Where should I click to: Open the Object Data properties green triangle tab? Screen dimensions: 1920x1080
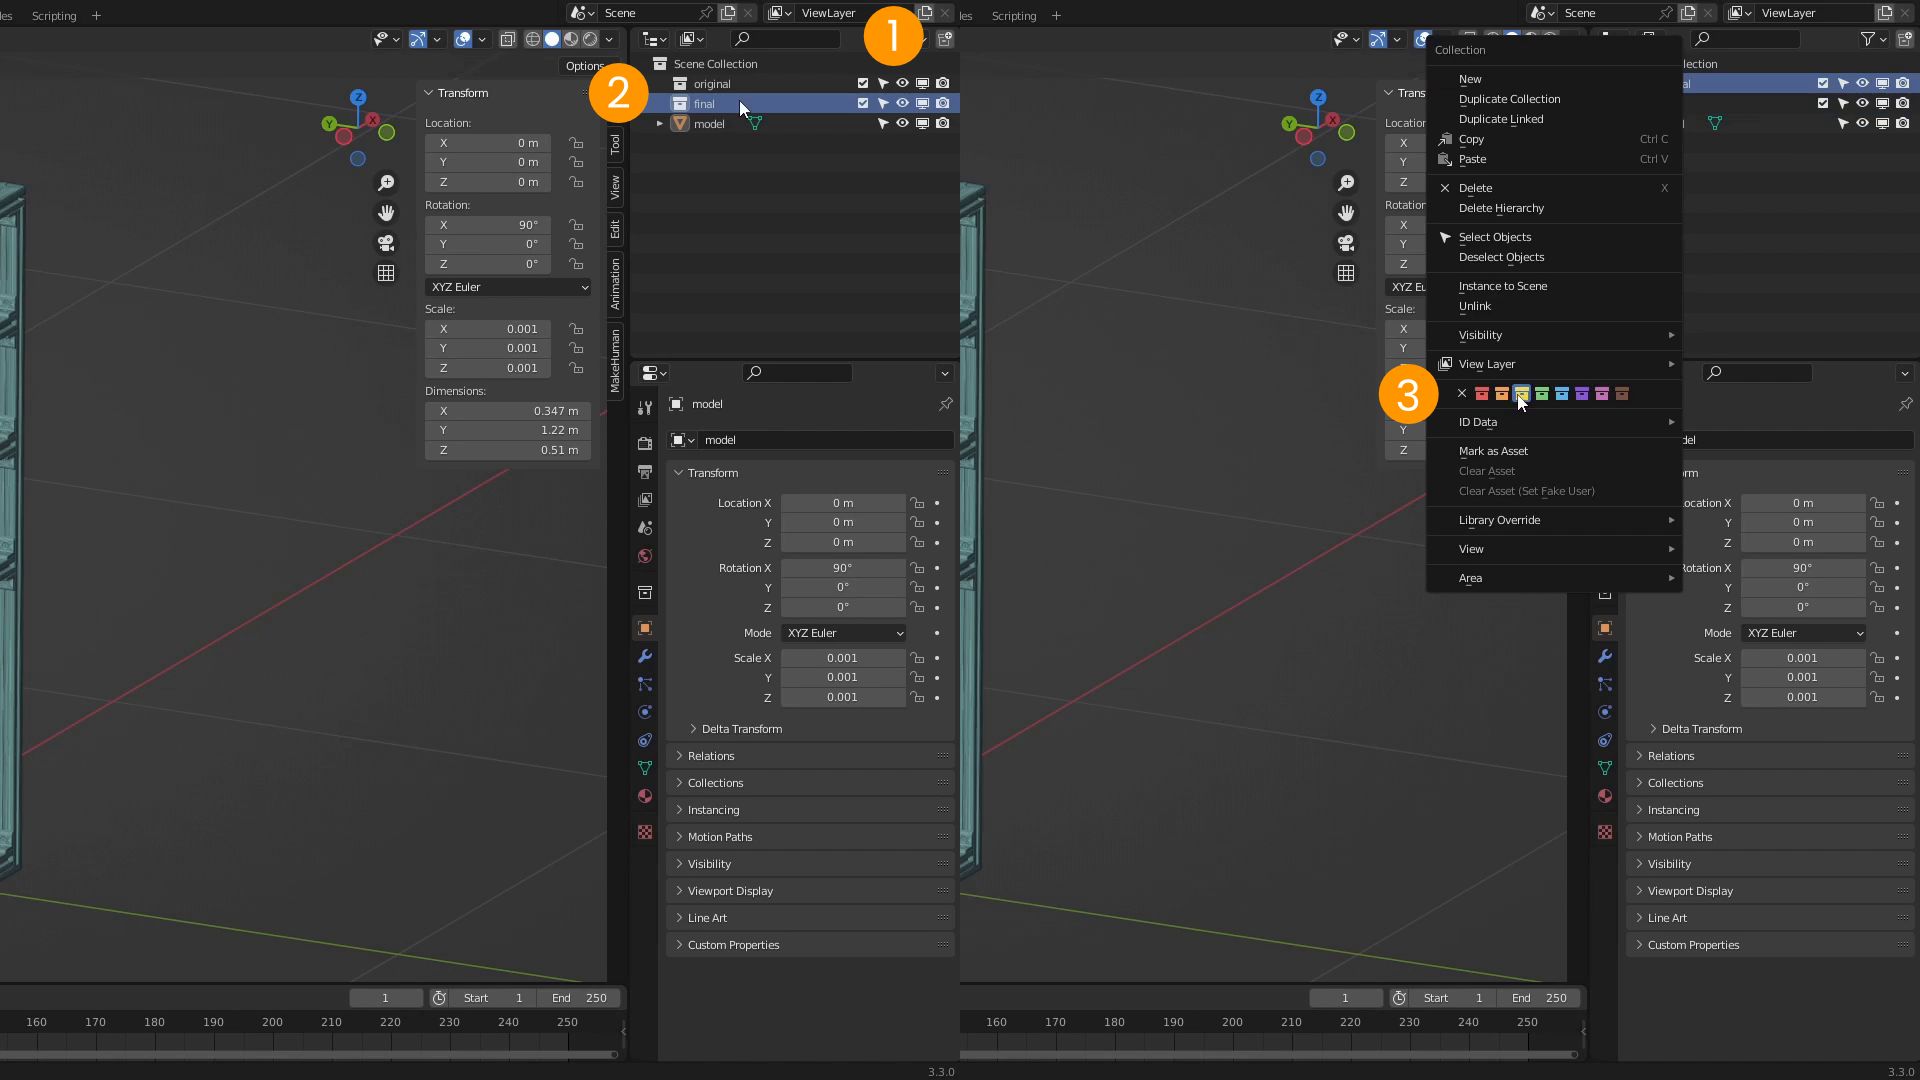pyautogui.click(x=645, y=766)
